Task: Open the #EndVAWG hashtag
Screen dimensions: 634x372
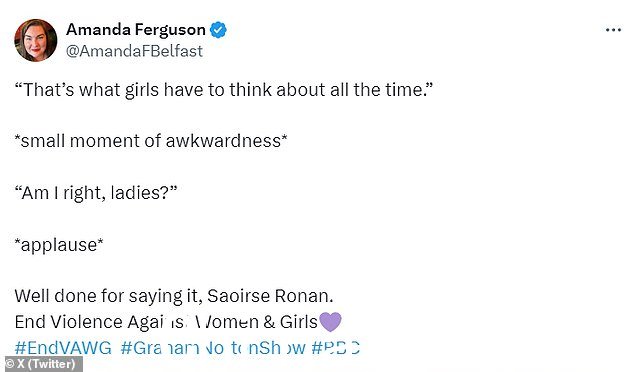Action: [x=63, y=348]
